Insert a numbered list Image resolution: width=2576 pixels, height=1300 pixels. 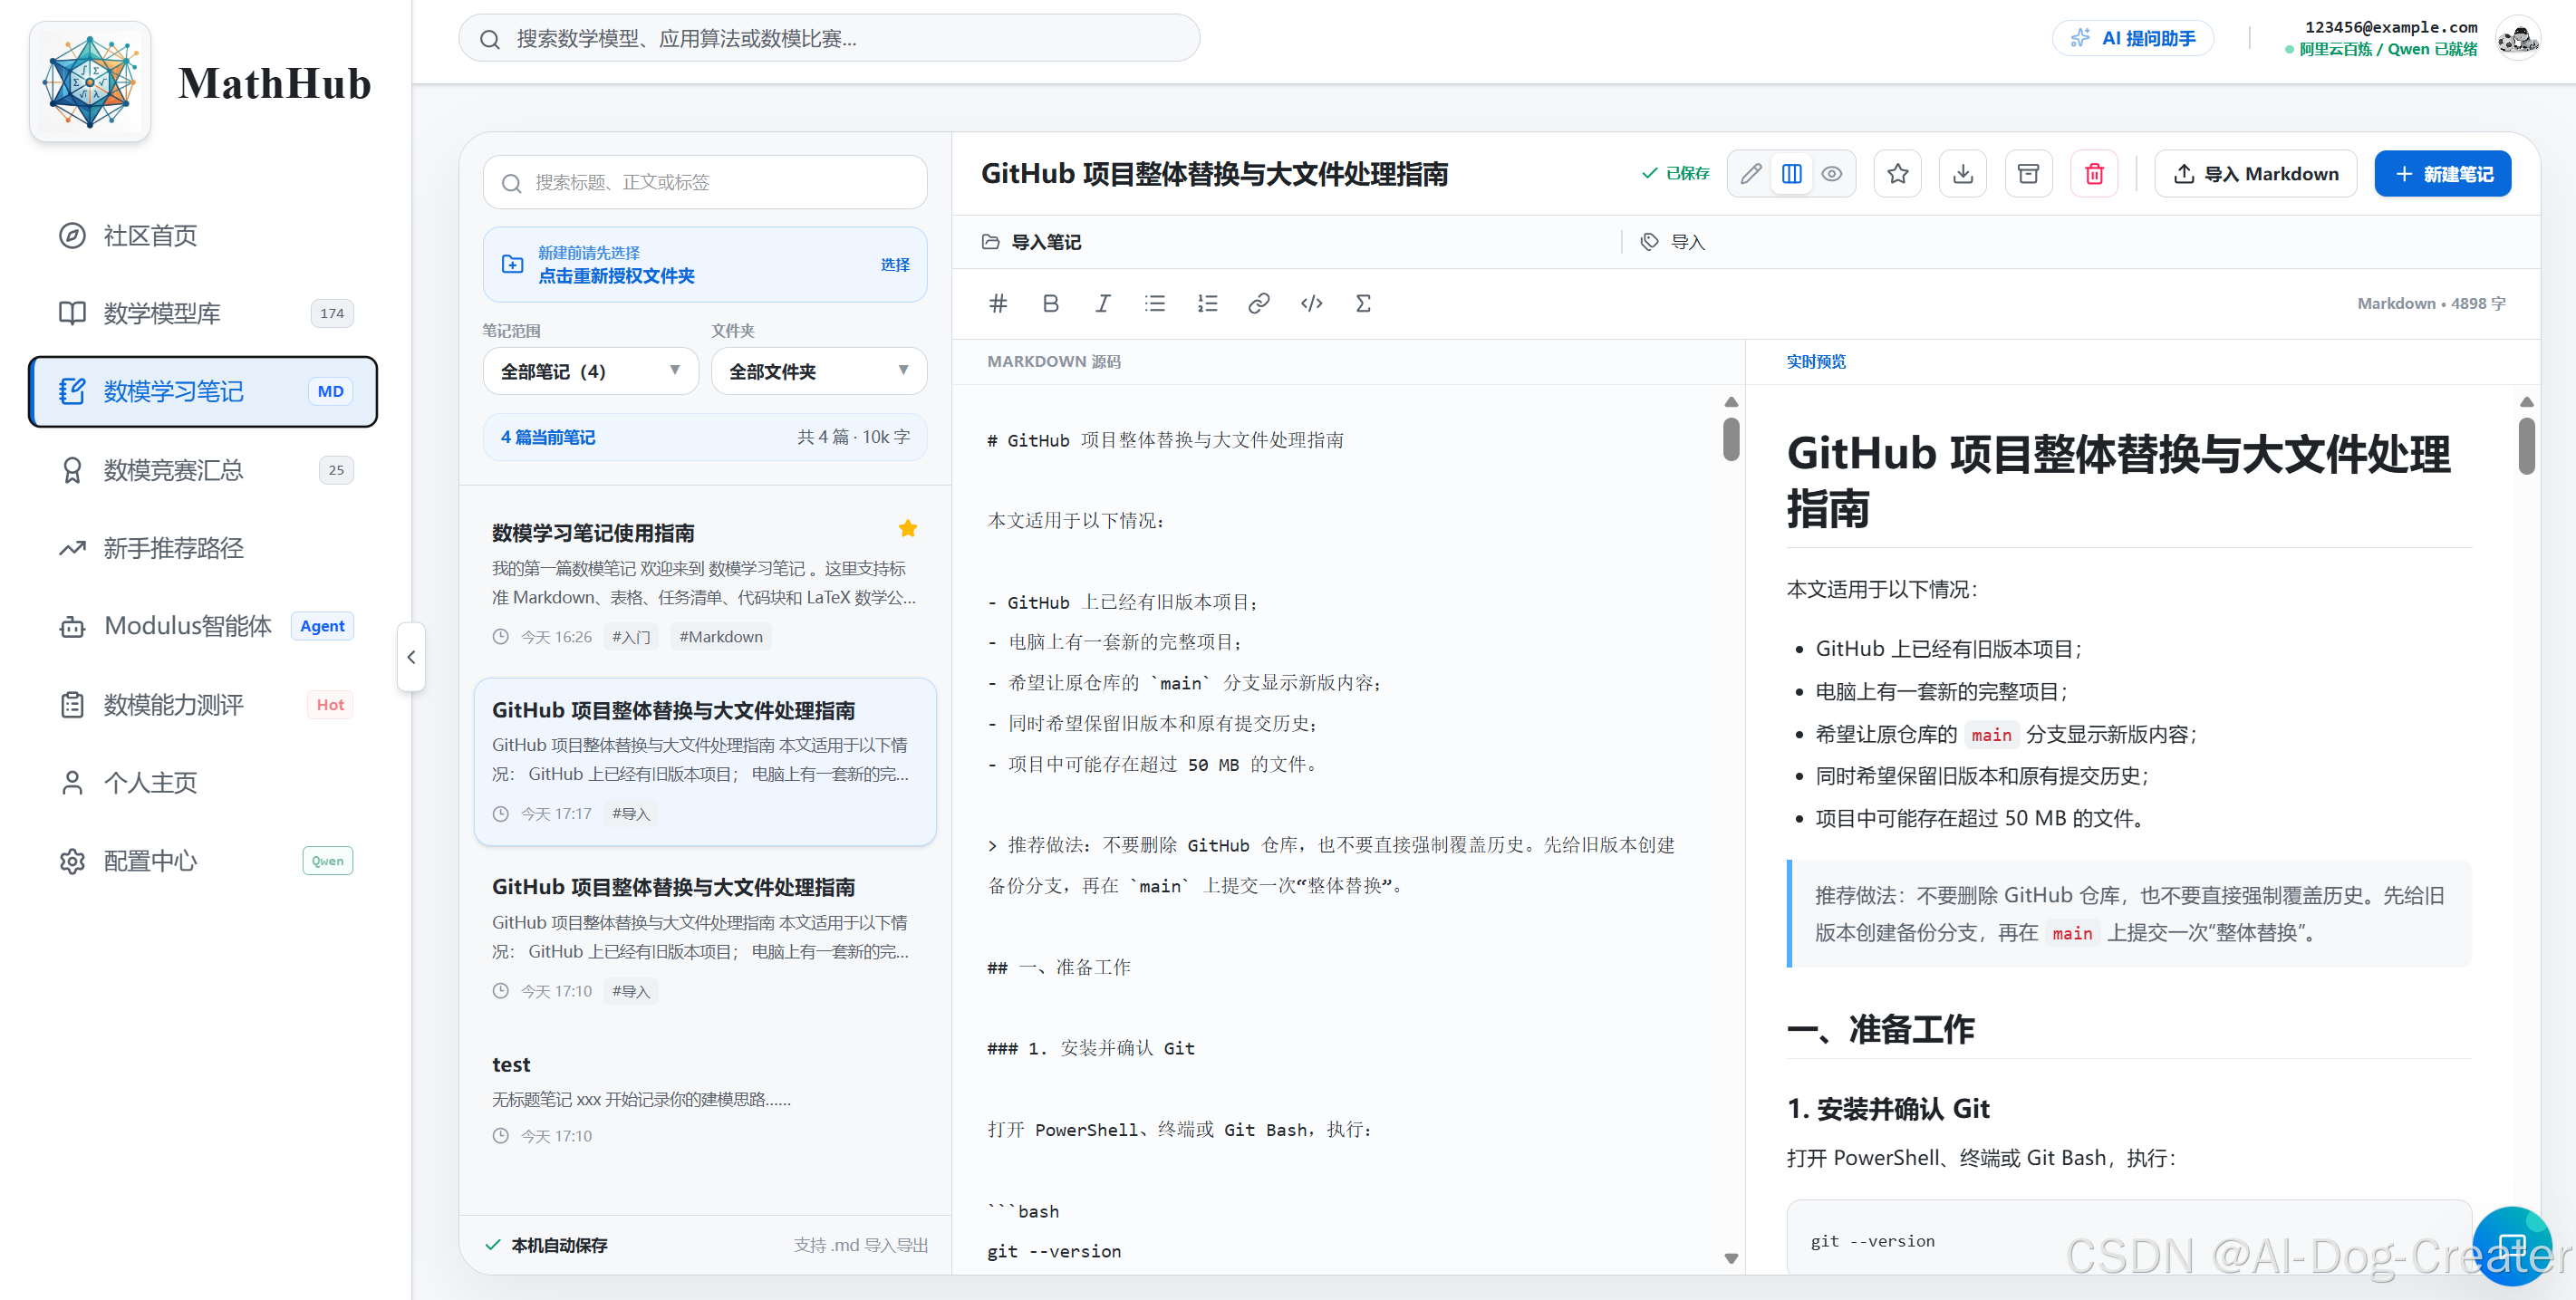tap(1207, 303)
